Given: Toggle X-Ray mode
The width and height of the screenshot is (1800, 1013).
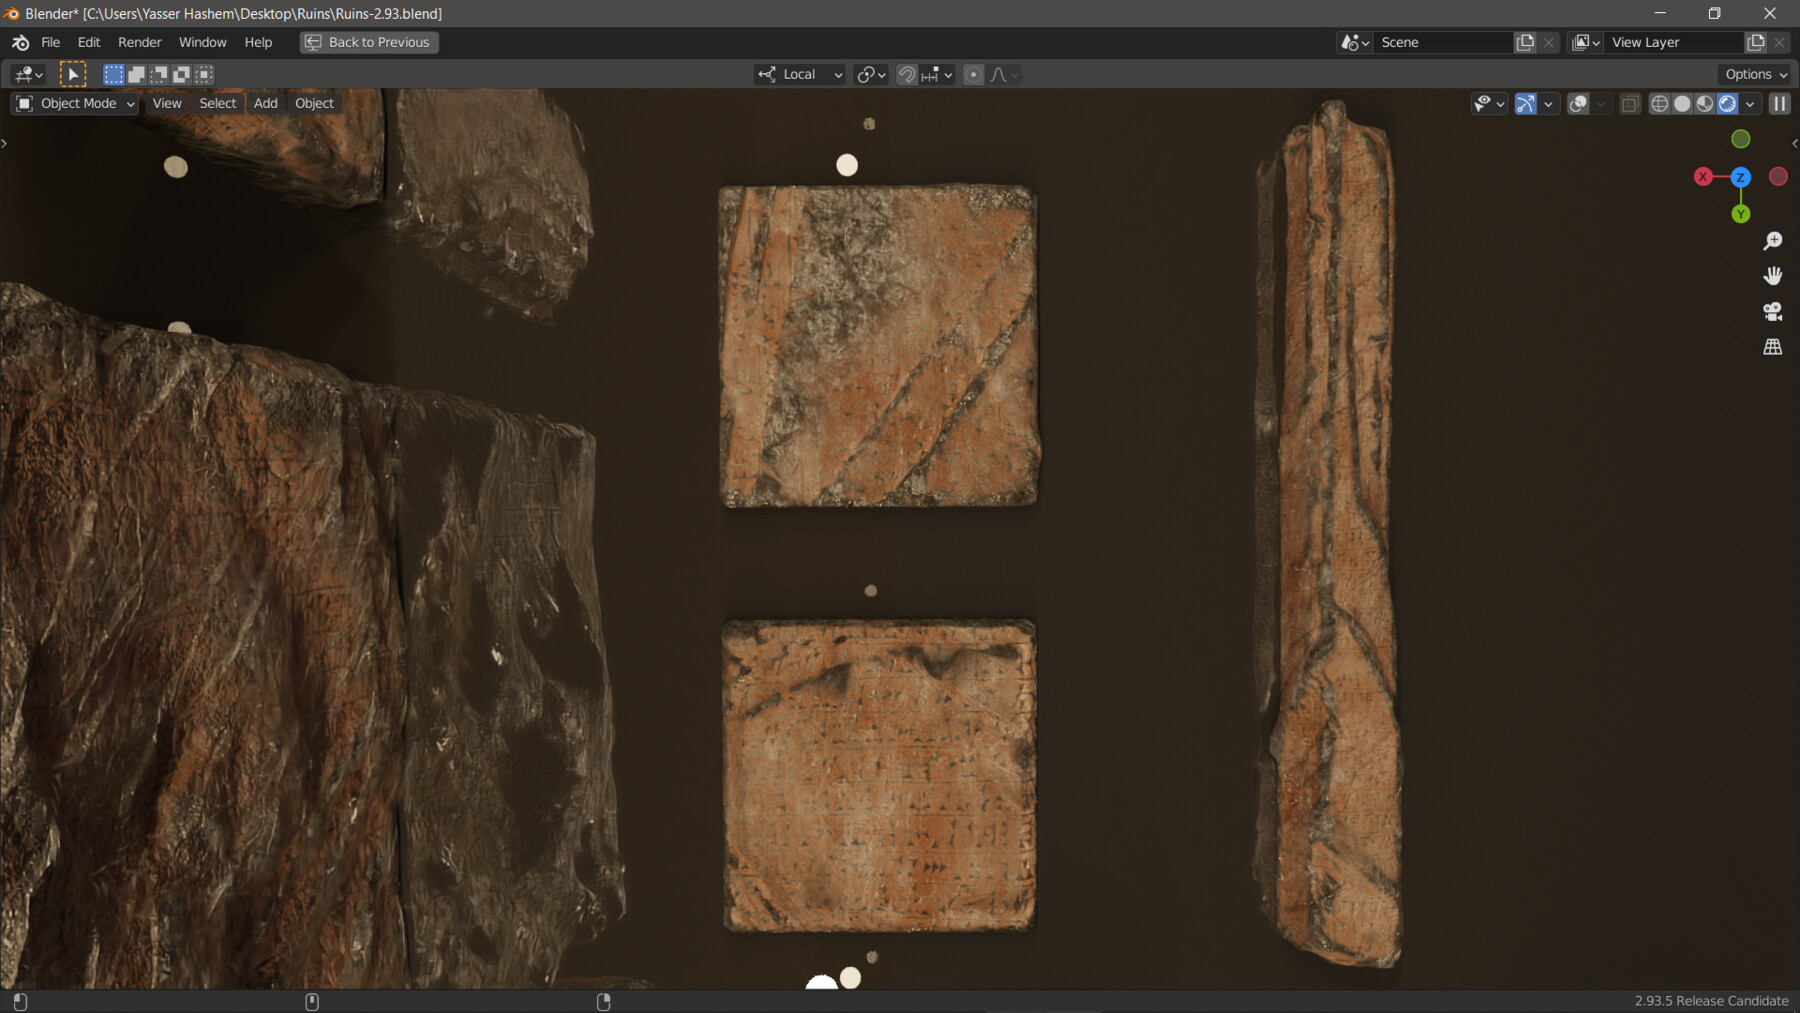Looking at the screenshot, I should [1630, 103].
